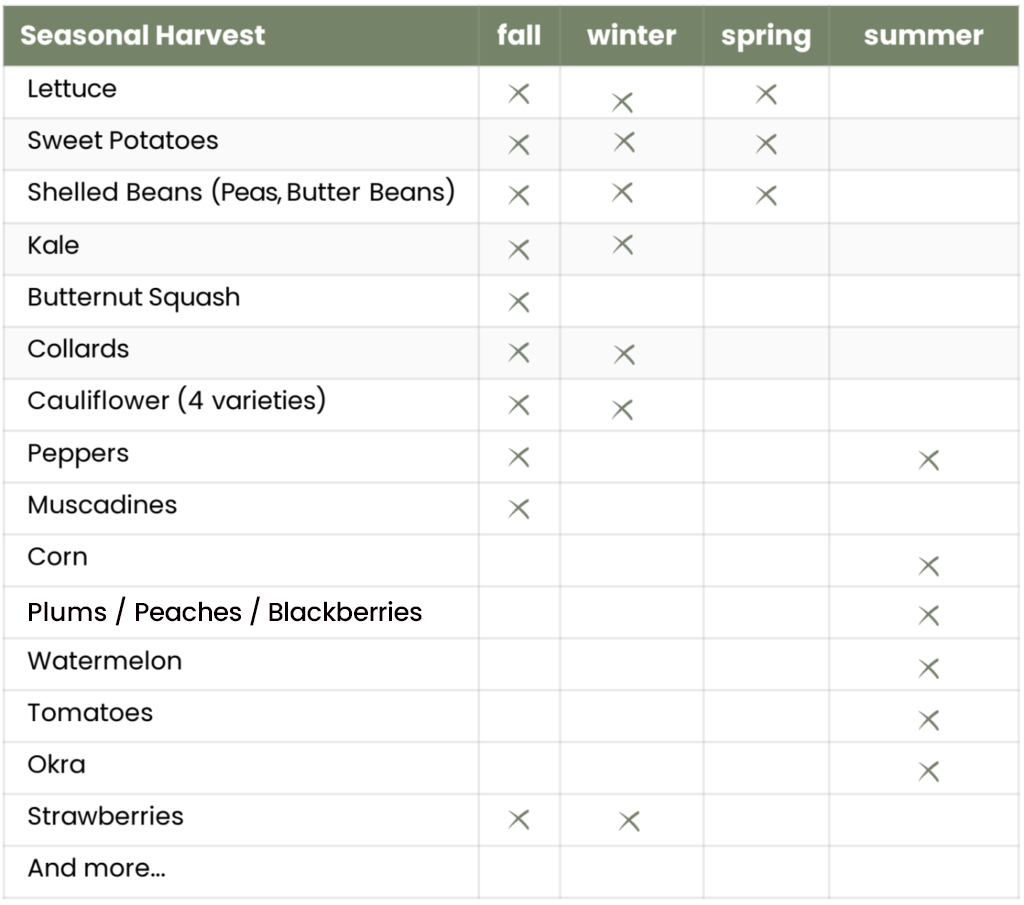
Task: Select the Butternut Squash fall X mark
Action: [519, 302]
